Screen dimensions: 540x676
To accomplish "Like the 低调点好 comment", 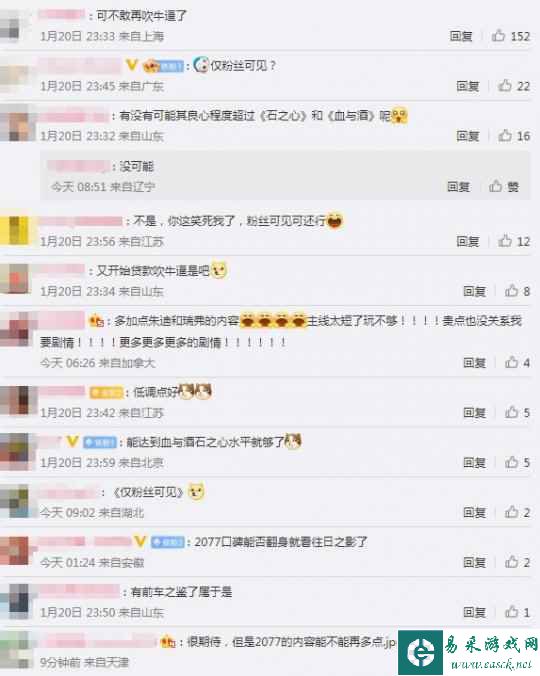I will coord(511,413).
